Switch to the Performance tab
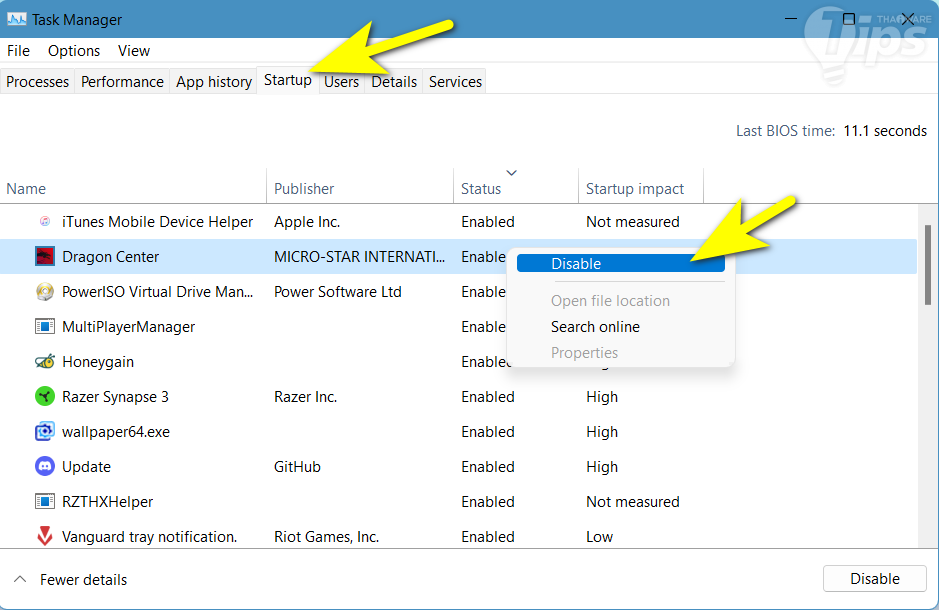 click(122, 82)
